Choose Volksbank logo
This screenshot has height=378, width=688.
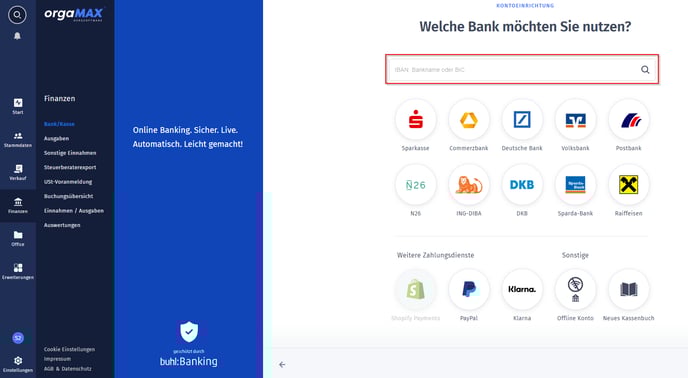(575, 119)
